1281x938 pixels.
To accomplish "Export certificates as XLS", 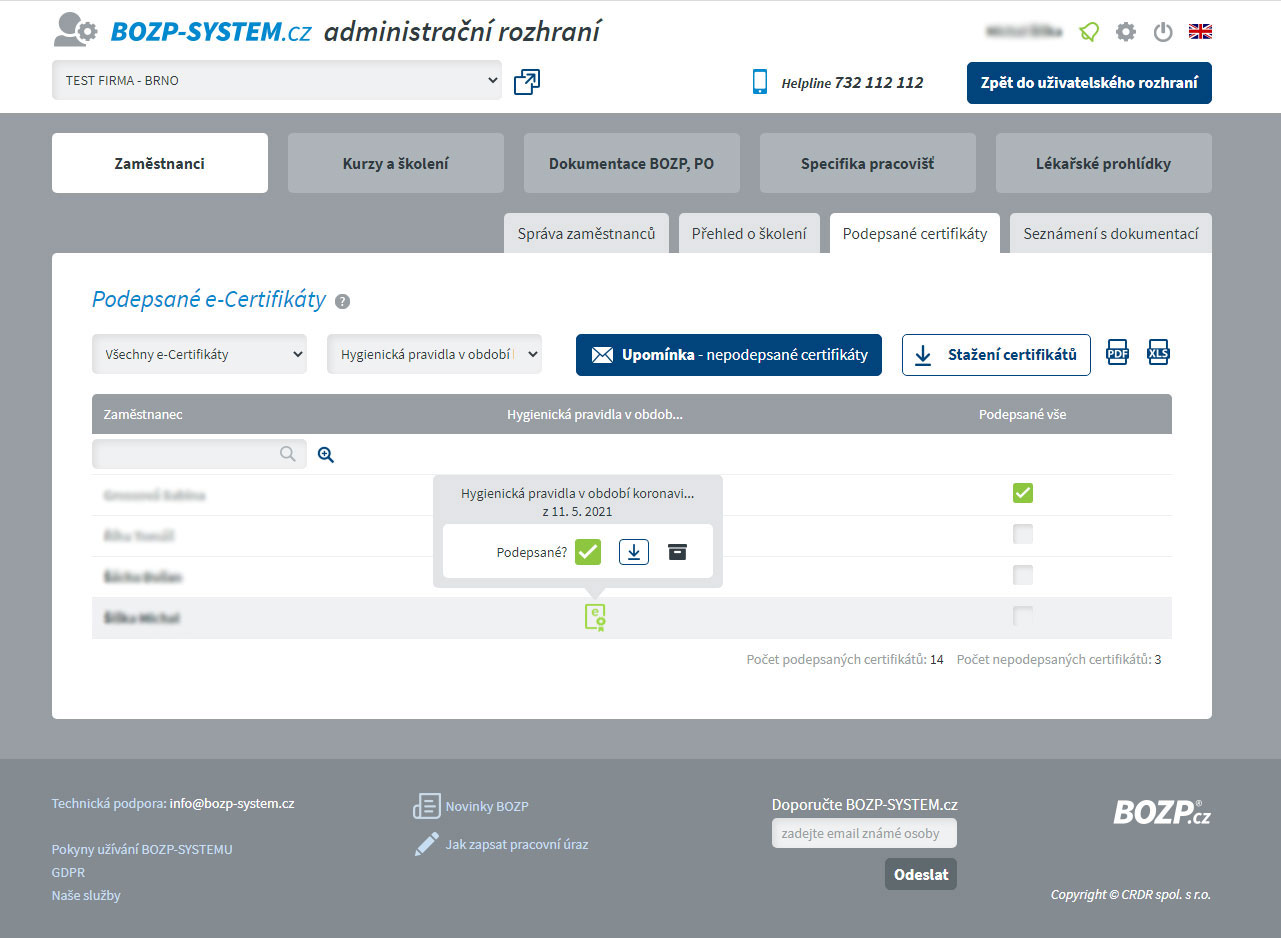I will click(x=1158, y=353).
